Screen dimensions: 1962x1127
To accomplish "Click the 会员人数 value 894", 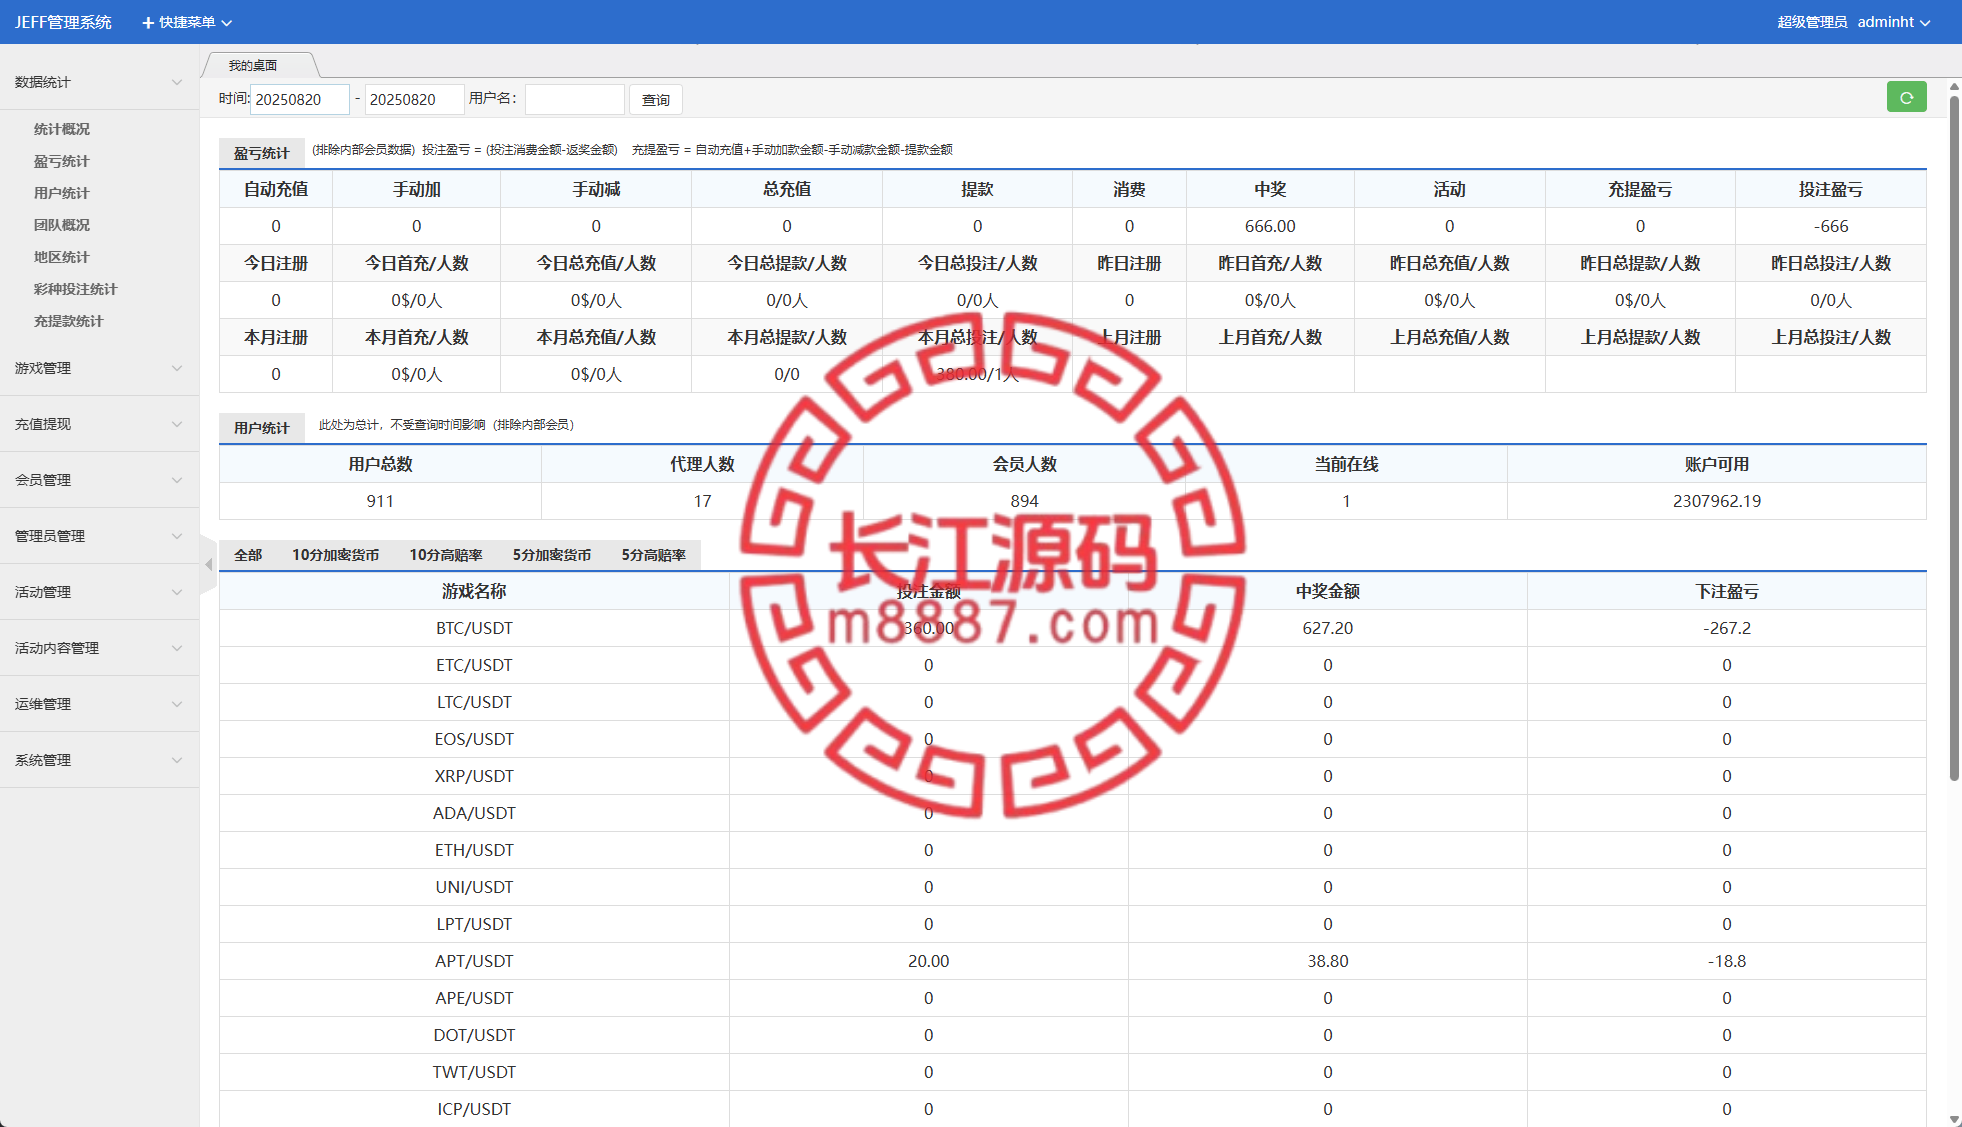I will pyautogui.click(x=1024, y=501).
